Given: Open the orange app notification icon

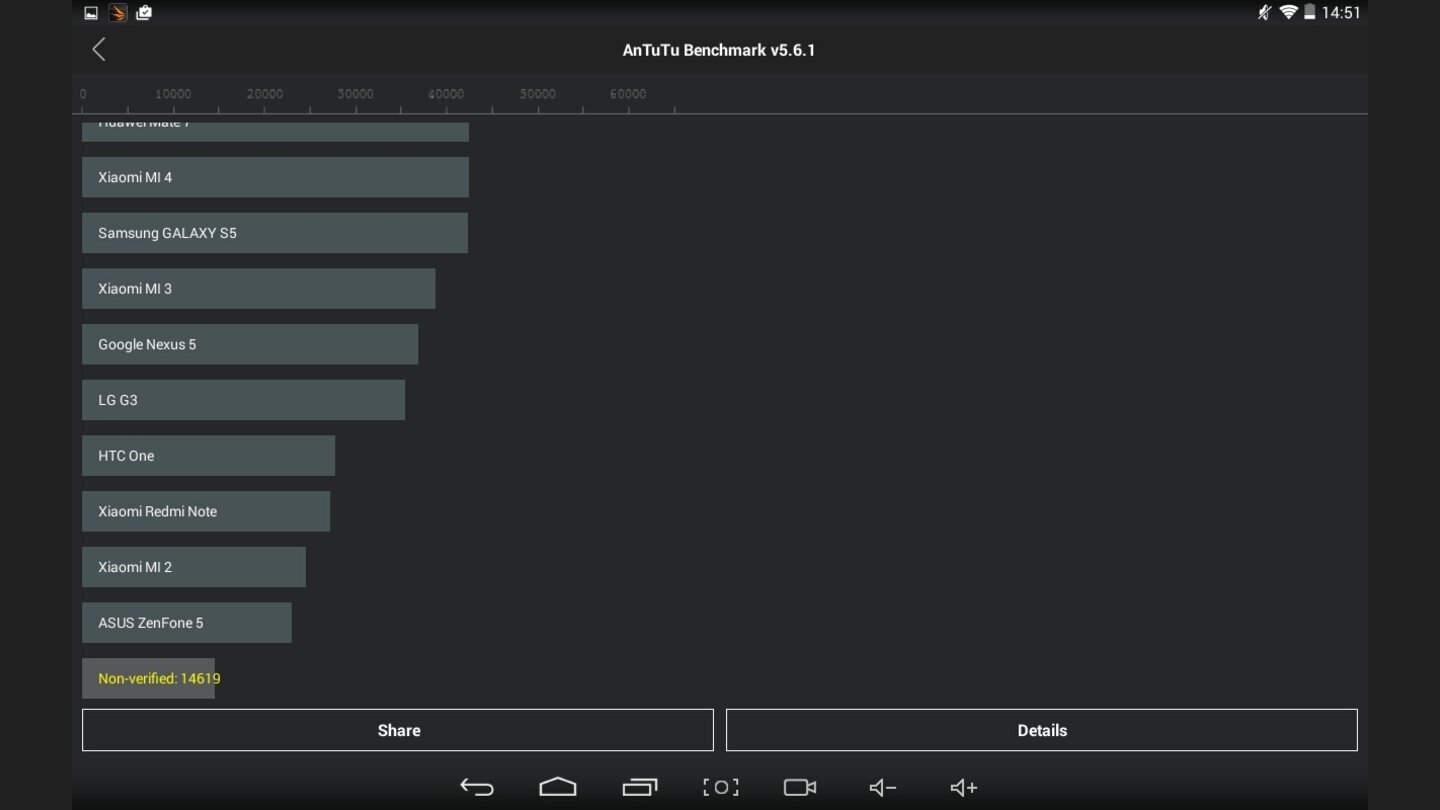Looking at the screenshot, I should click(117, 13).
